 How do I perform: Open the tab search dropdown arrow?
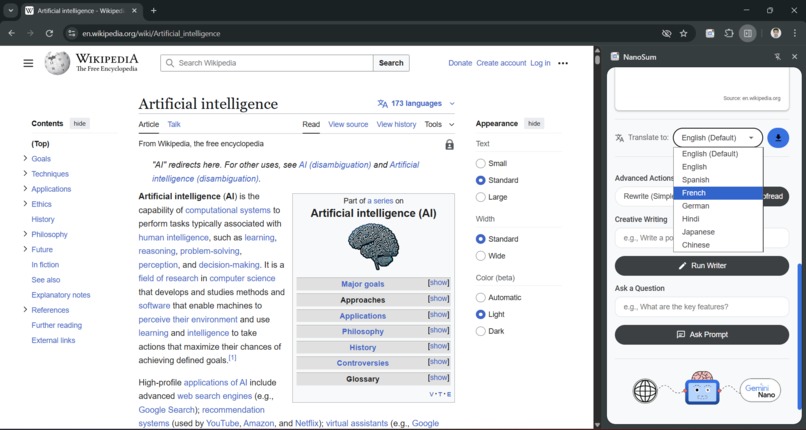[10, 10]
